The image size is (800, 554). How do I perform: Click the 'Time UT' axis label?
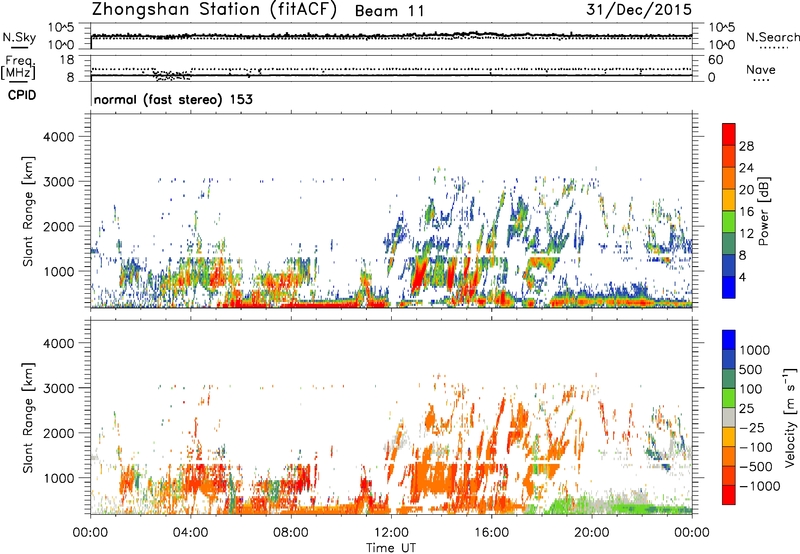click(x=391, y=548)
